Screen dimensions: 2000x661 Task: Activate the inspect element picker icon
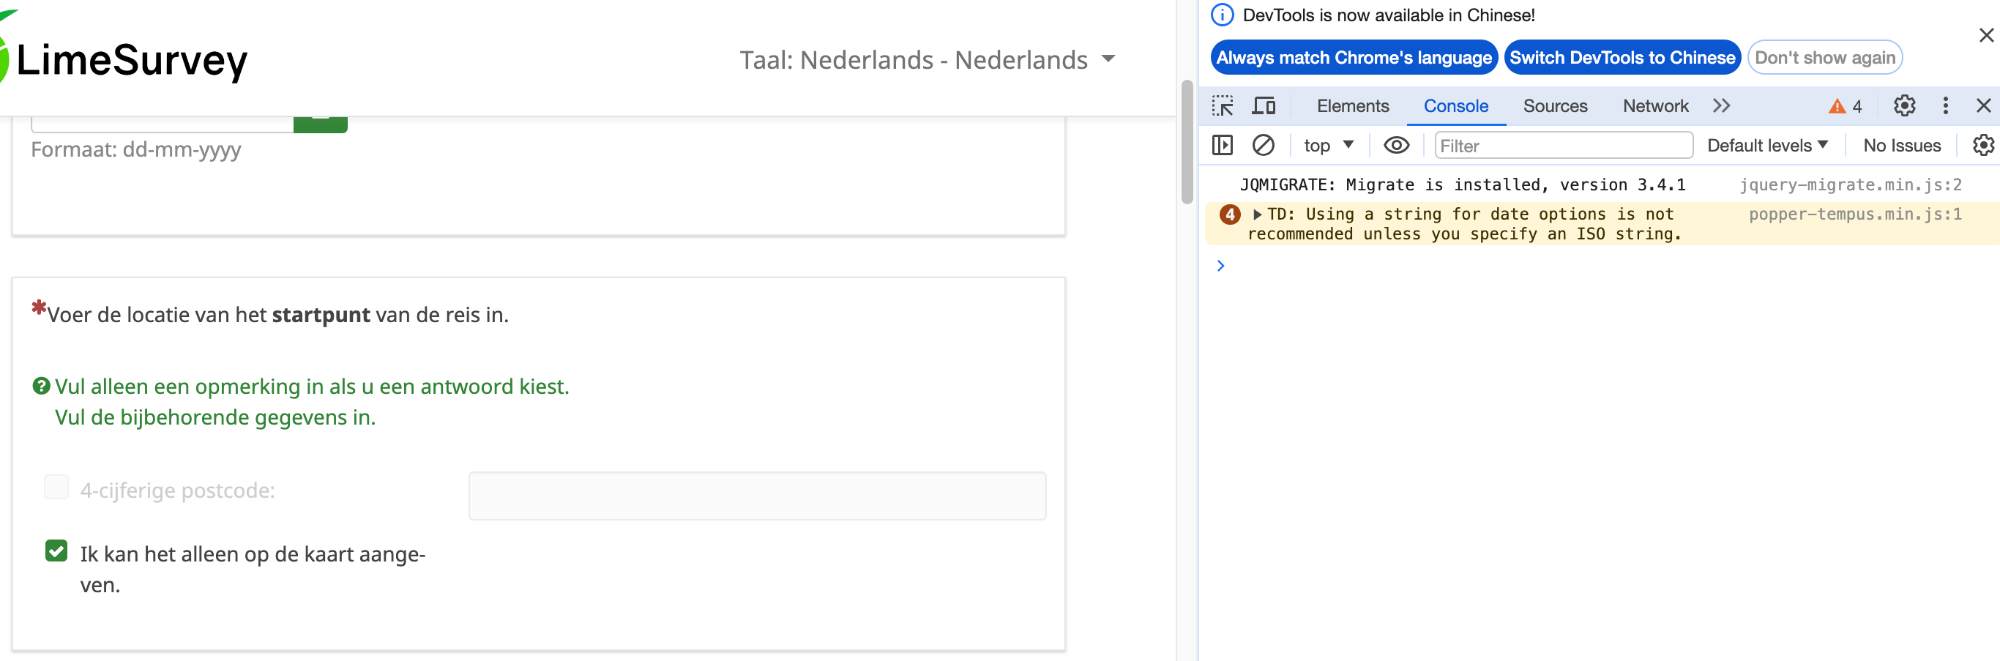pyautogui.click(x=1222, y=106)
